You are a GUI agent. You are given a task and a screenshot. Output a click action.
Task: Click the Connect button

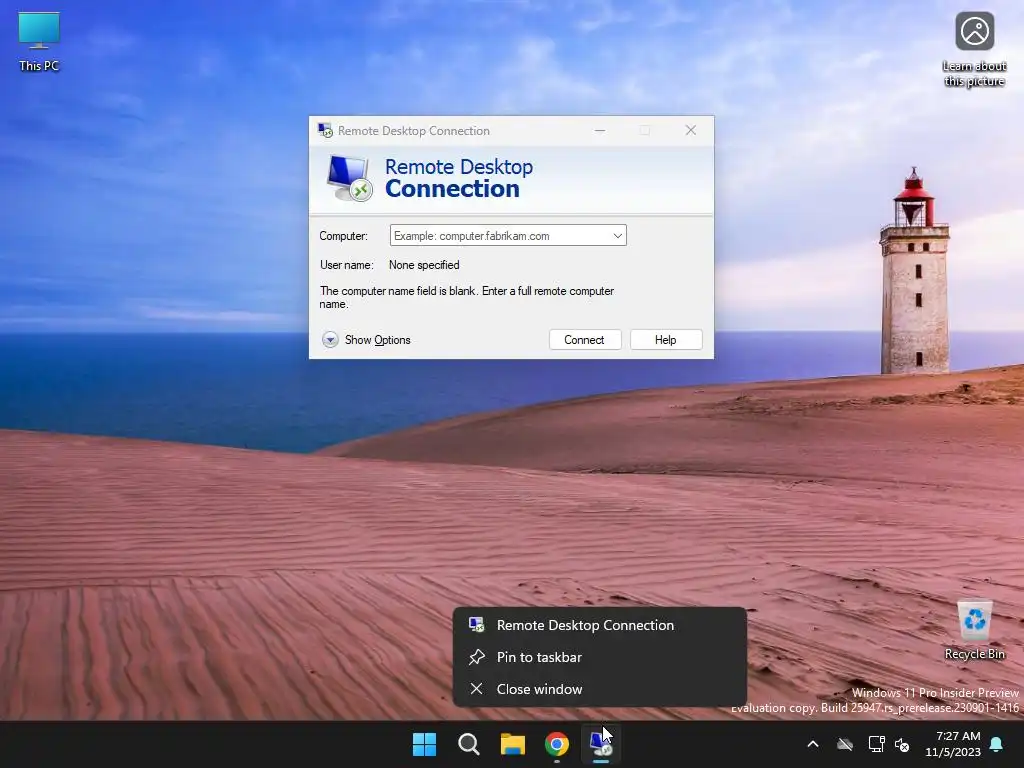(584, 340)
